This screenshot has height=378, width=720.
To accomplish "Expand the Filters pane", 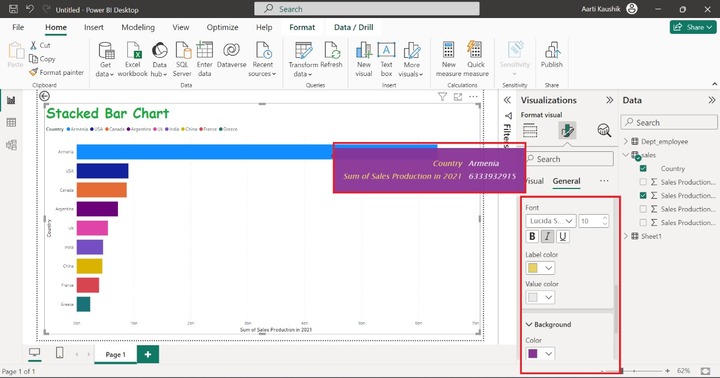I will pos(507,100).
